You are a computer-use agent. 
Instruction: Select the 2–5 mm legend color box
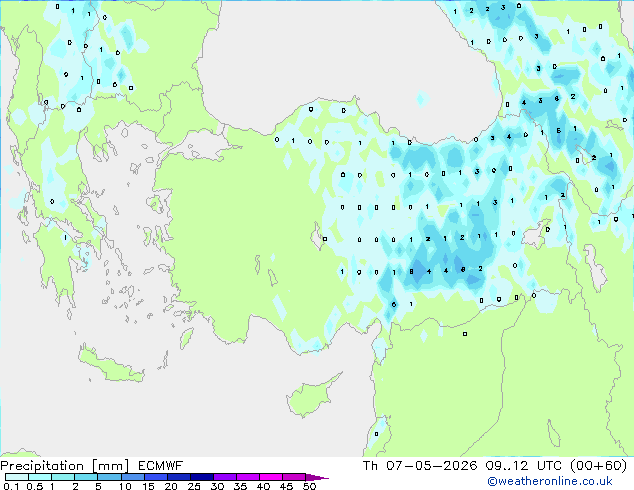(86, 477)
